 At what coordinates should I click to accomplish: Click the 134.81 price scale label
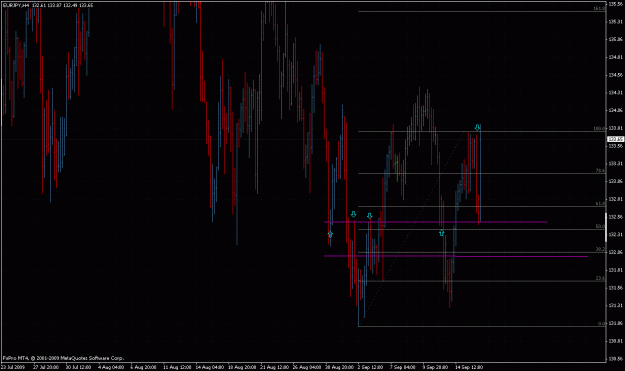615,57
